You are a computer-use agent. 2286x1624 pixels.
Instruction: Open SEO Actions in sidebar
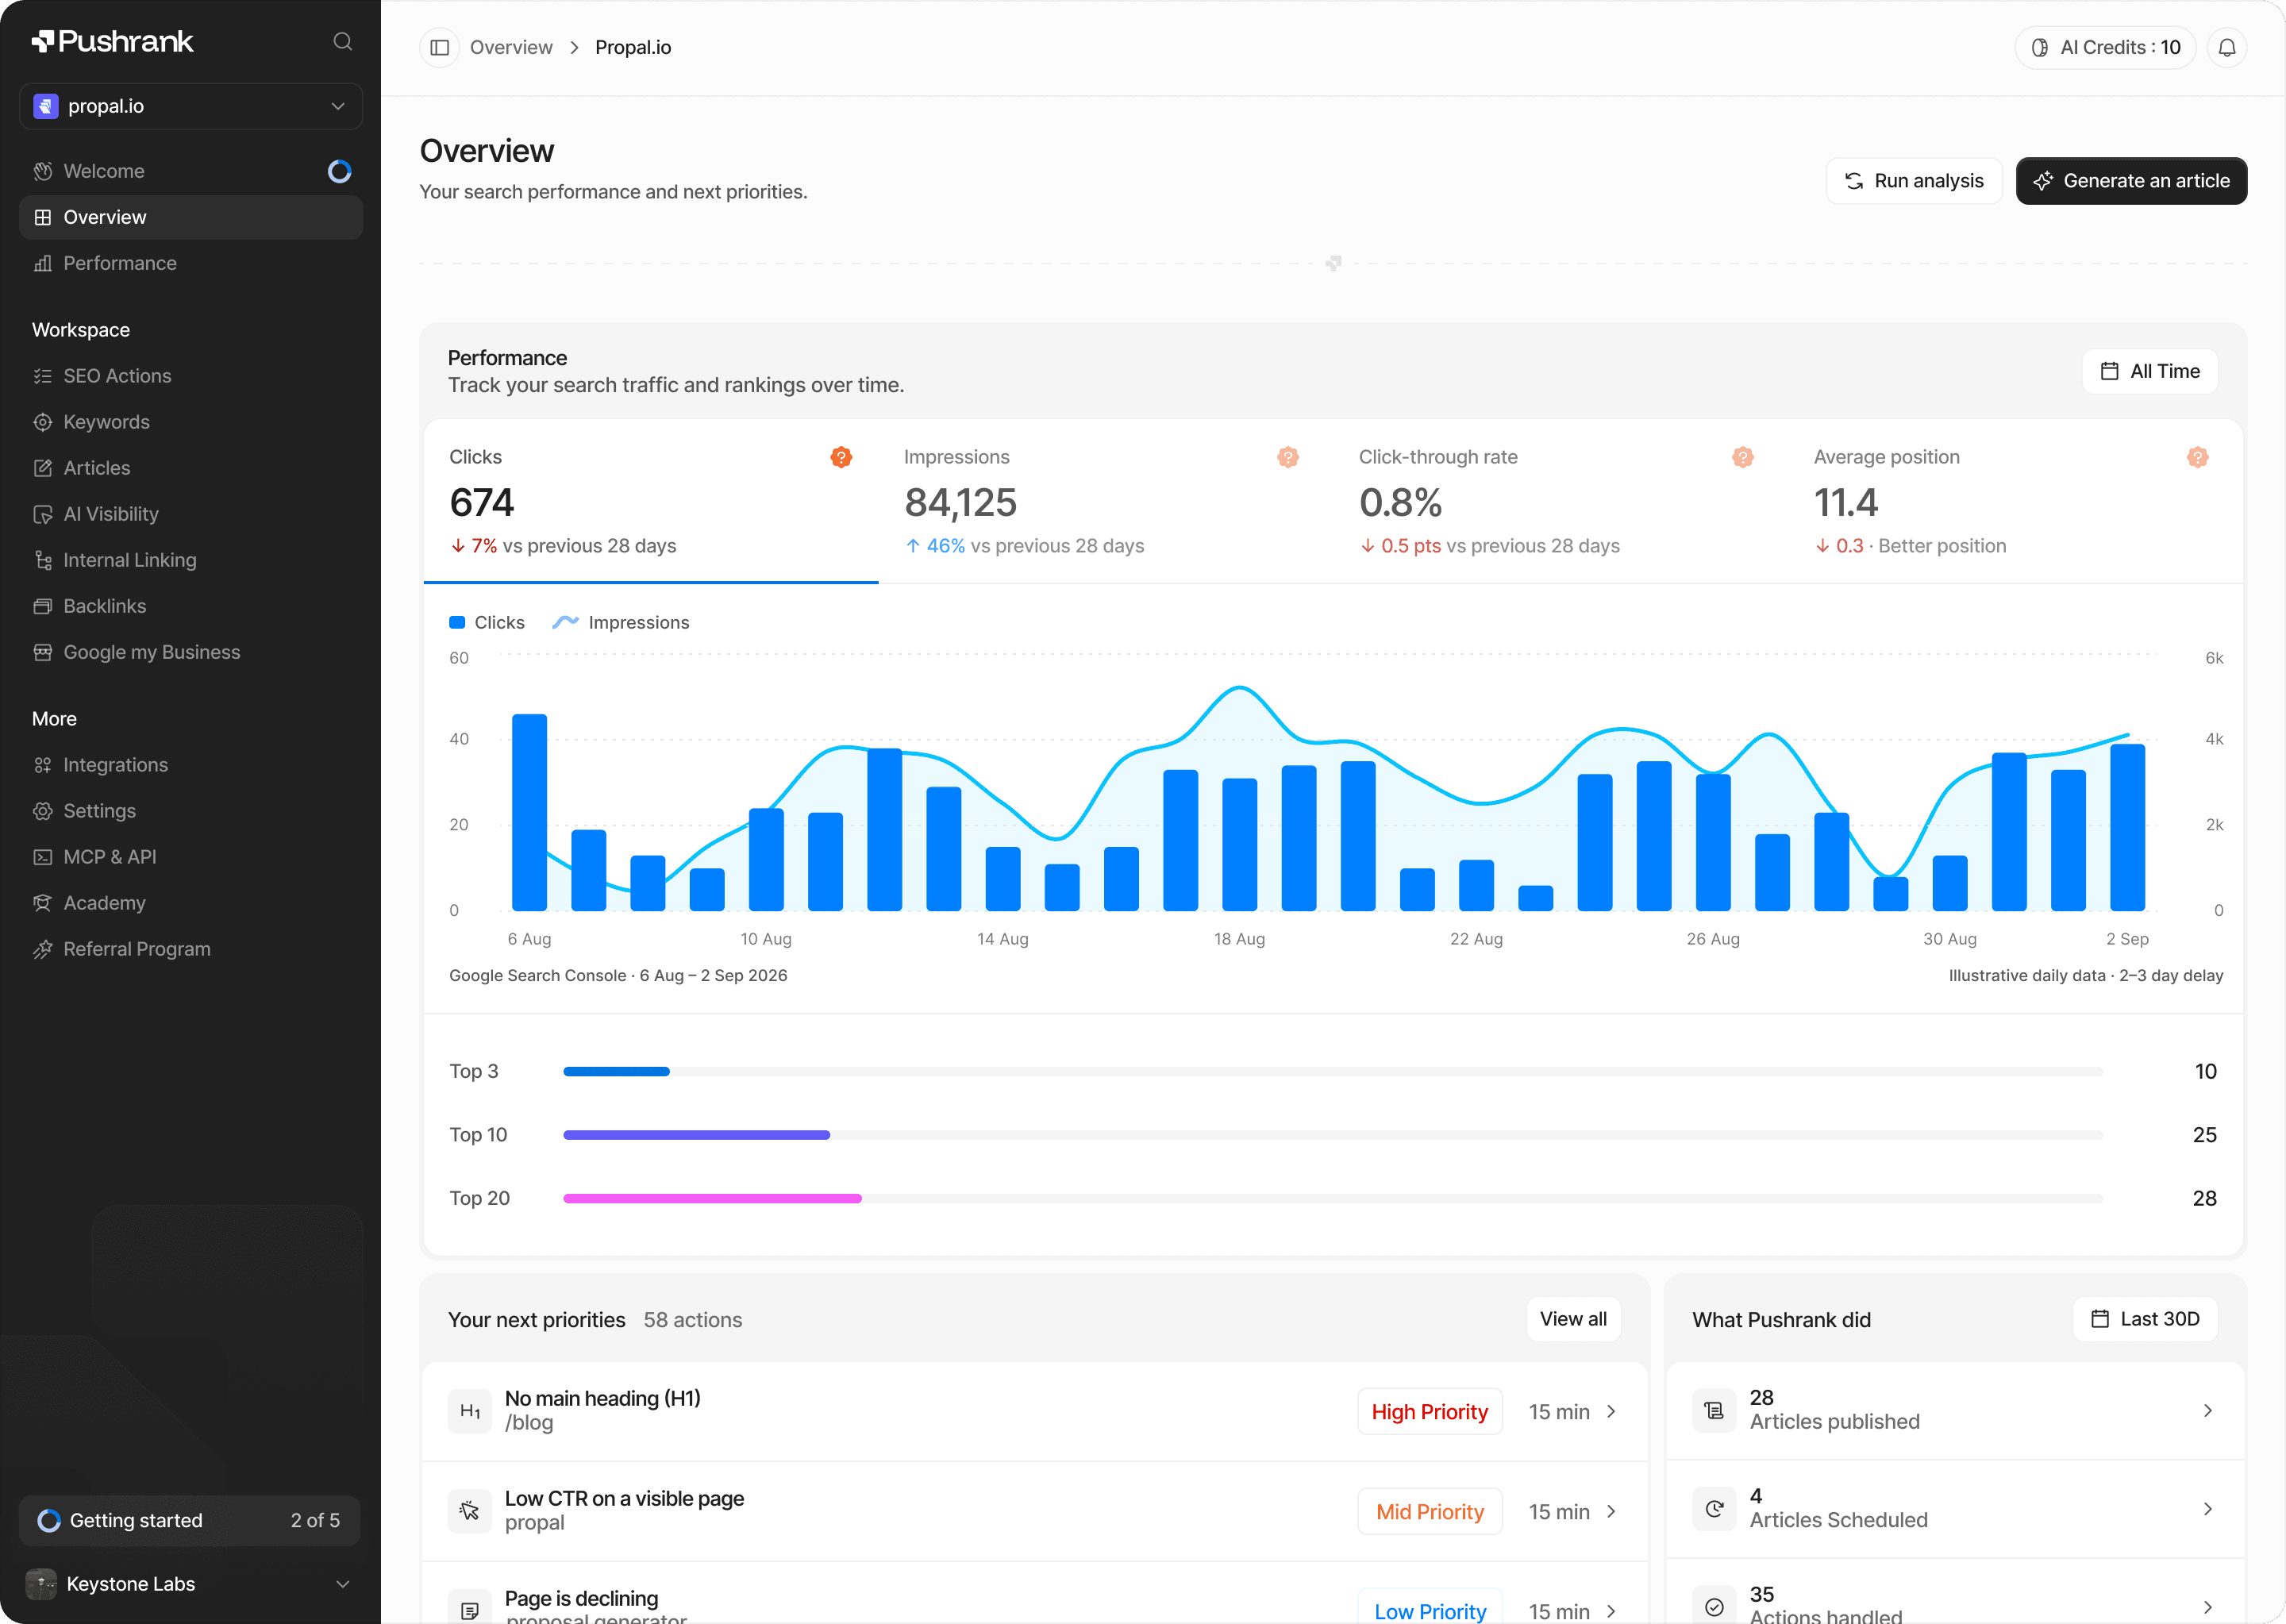(191, 376)
